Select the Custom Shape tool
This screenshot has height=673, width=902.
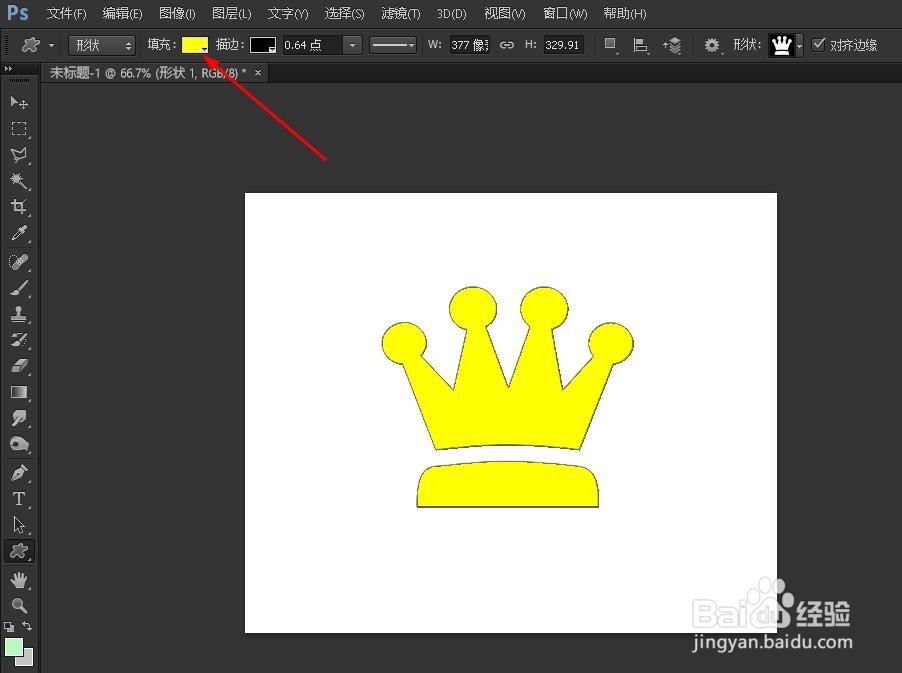click(x=19, y=551)
